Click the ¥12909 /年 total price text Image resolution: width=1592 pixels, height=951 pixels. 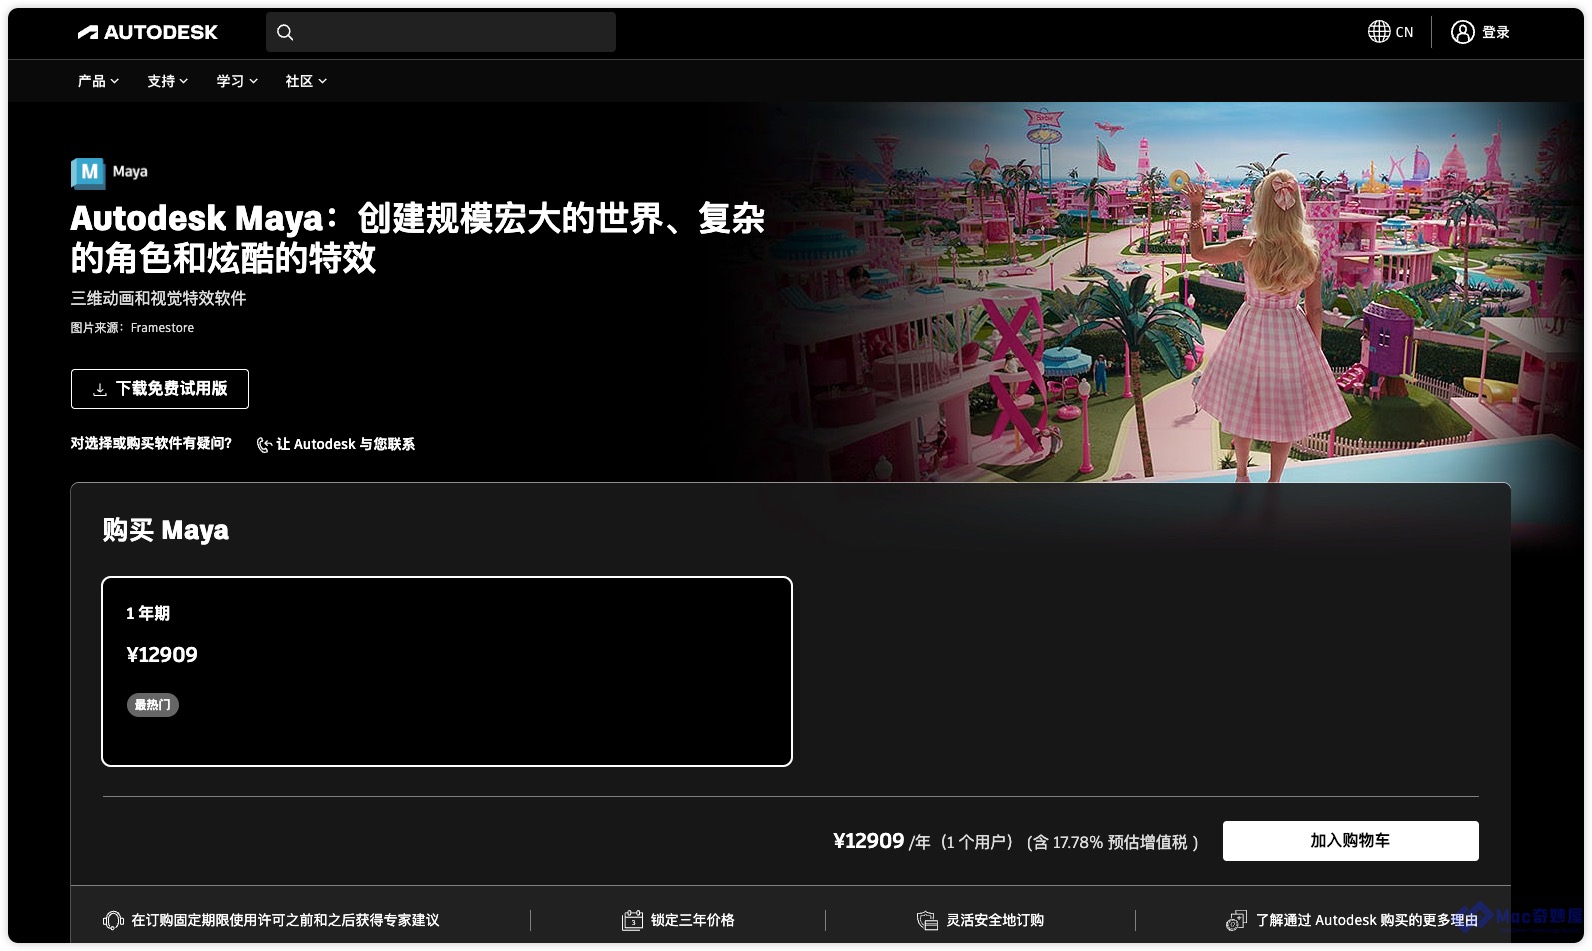click(x=882, y=841)
